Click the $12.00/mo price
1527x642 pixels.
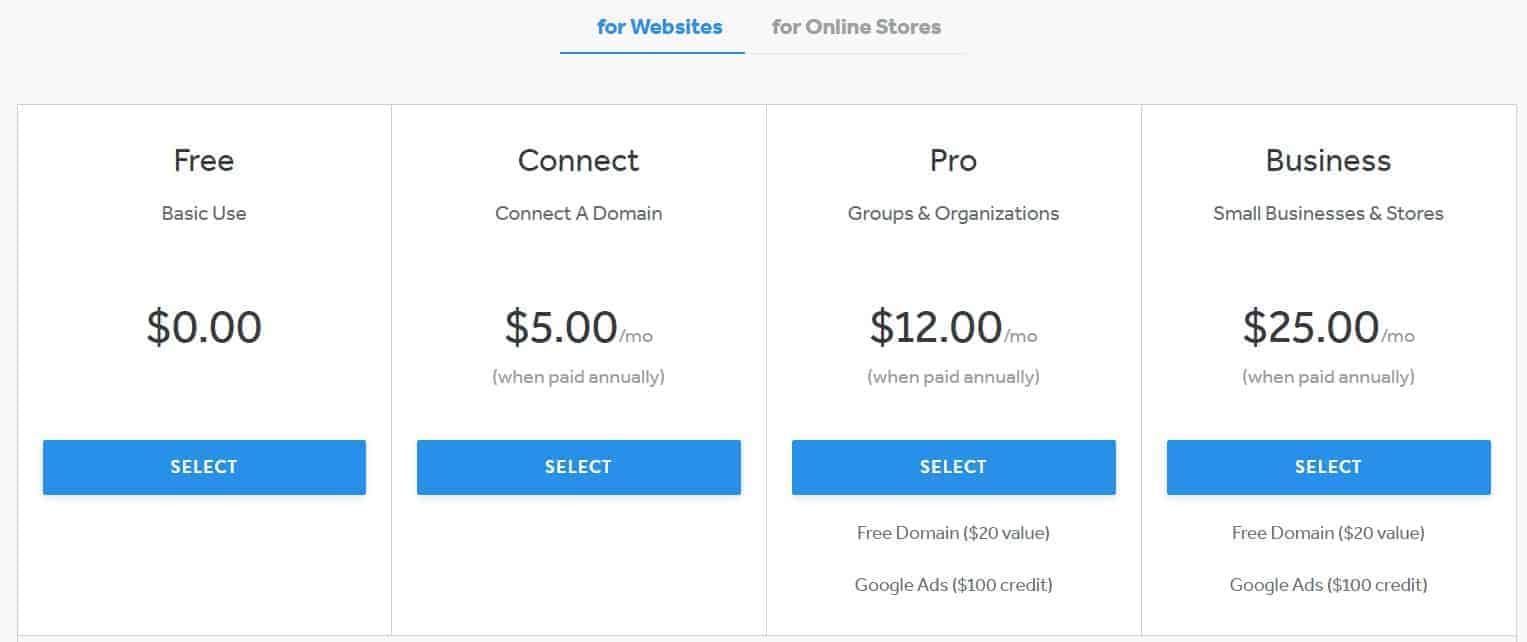click(952, 328)
